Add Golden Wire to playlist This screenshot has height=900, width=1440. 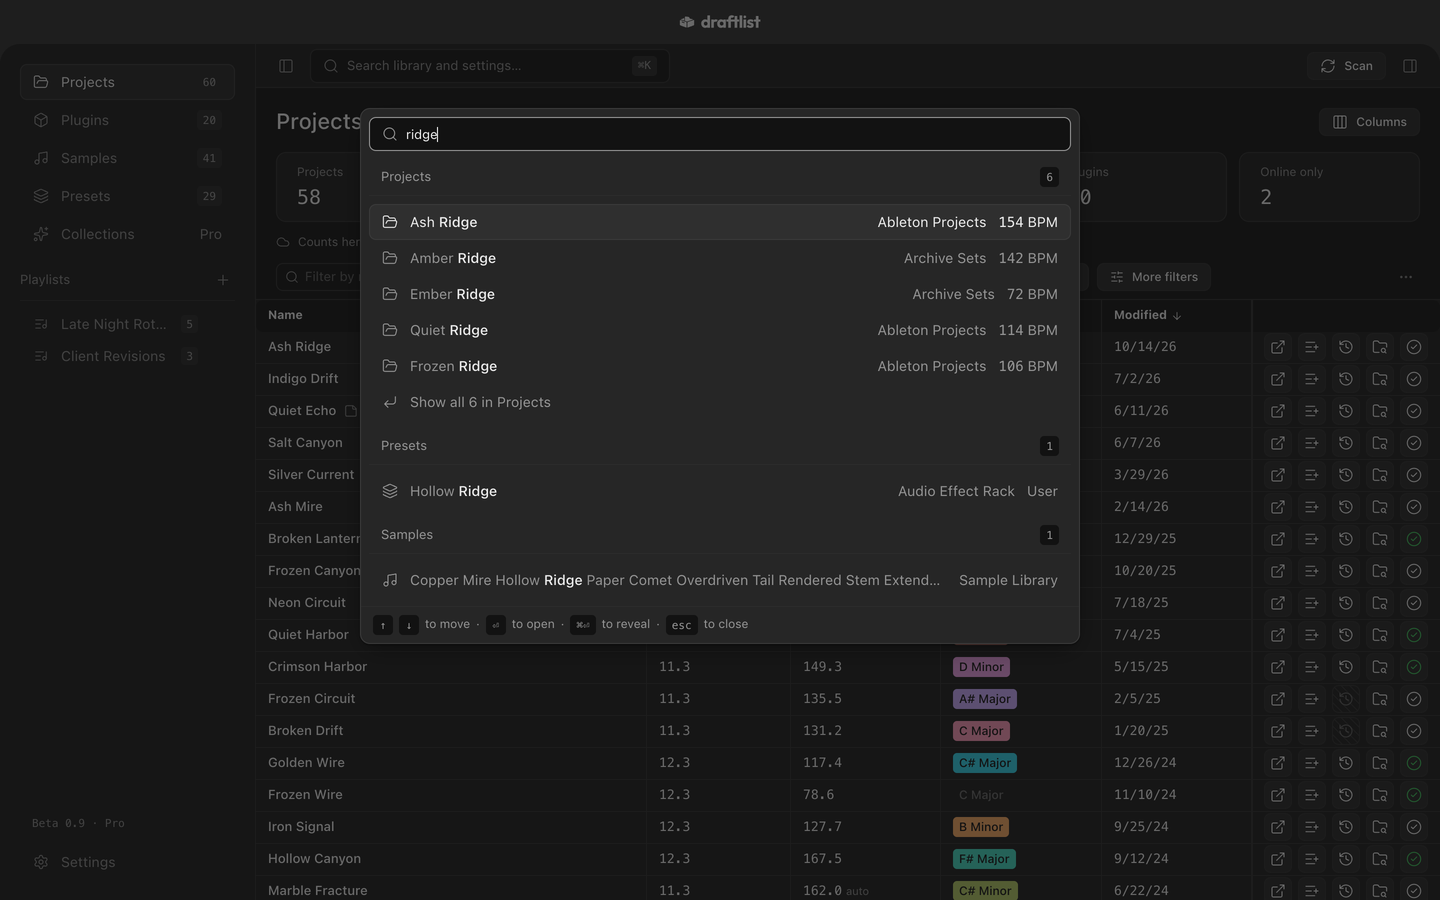(1312, 763)
